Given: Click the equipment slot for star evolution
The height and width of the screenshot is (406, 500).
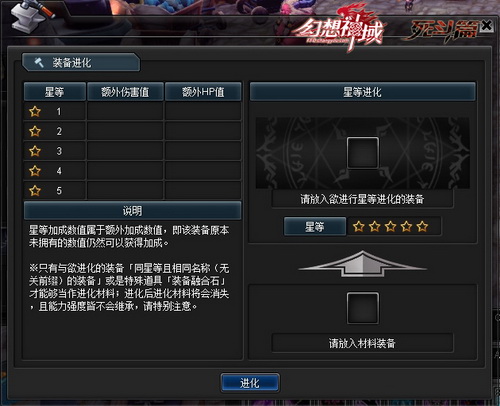Looking at the screenshot, I should [363, 153].
